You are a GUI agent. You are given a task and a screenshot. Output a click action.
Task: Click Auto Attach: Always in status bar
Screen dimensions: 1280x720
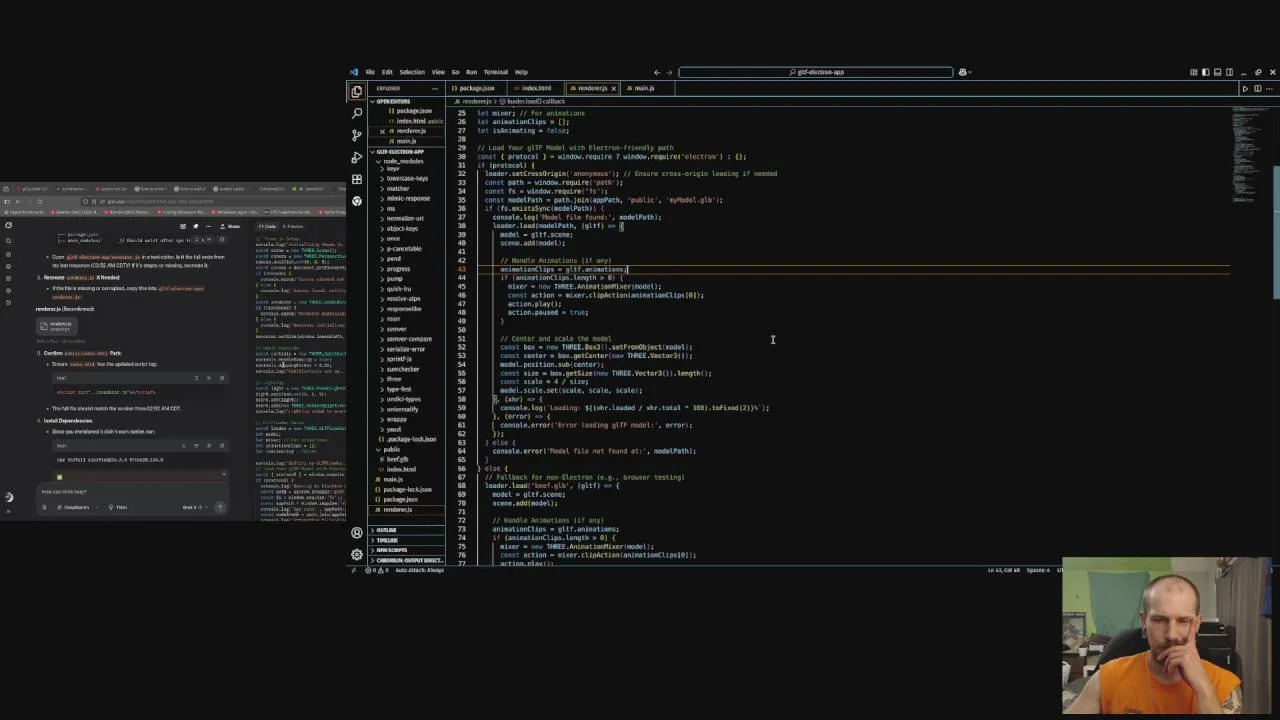pyautogui.click(x=418, y=570)
